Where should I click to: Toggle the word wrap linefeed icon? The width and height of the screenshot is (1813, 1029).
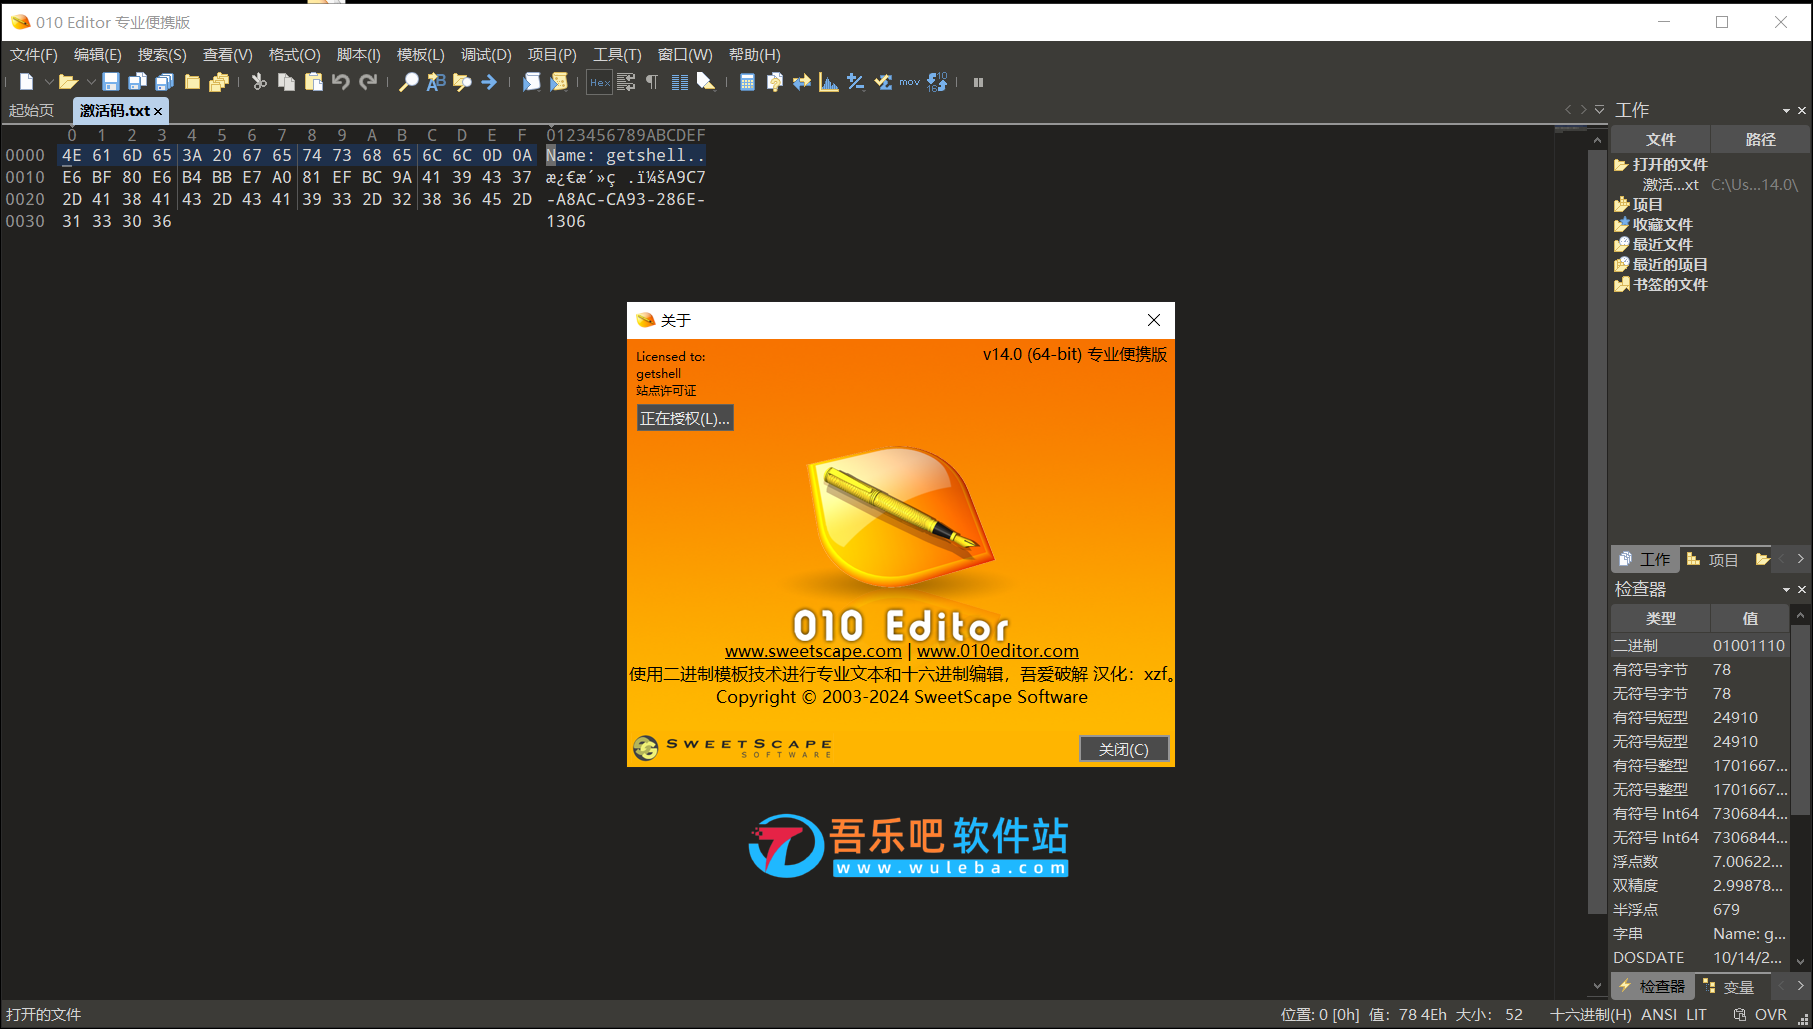coord(626,82)
